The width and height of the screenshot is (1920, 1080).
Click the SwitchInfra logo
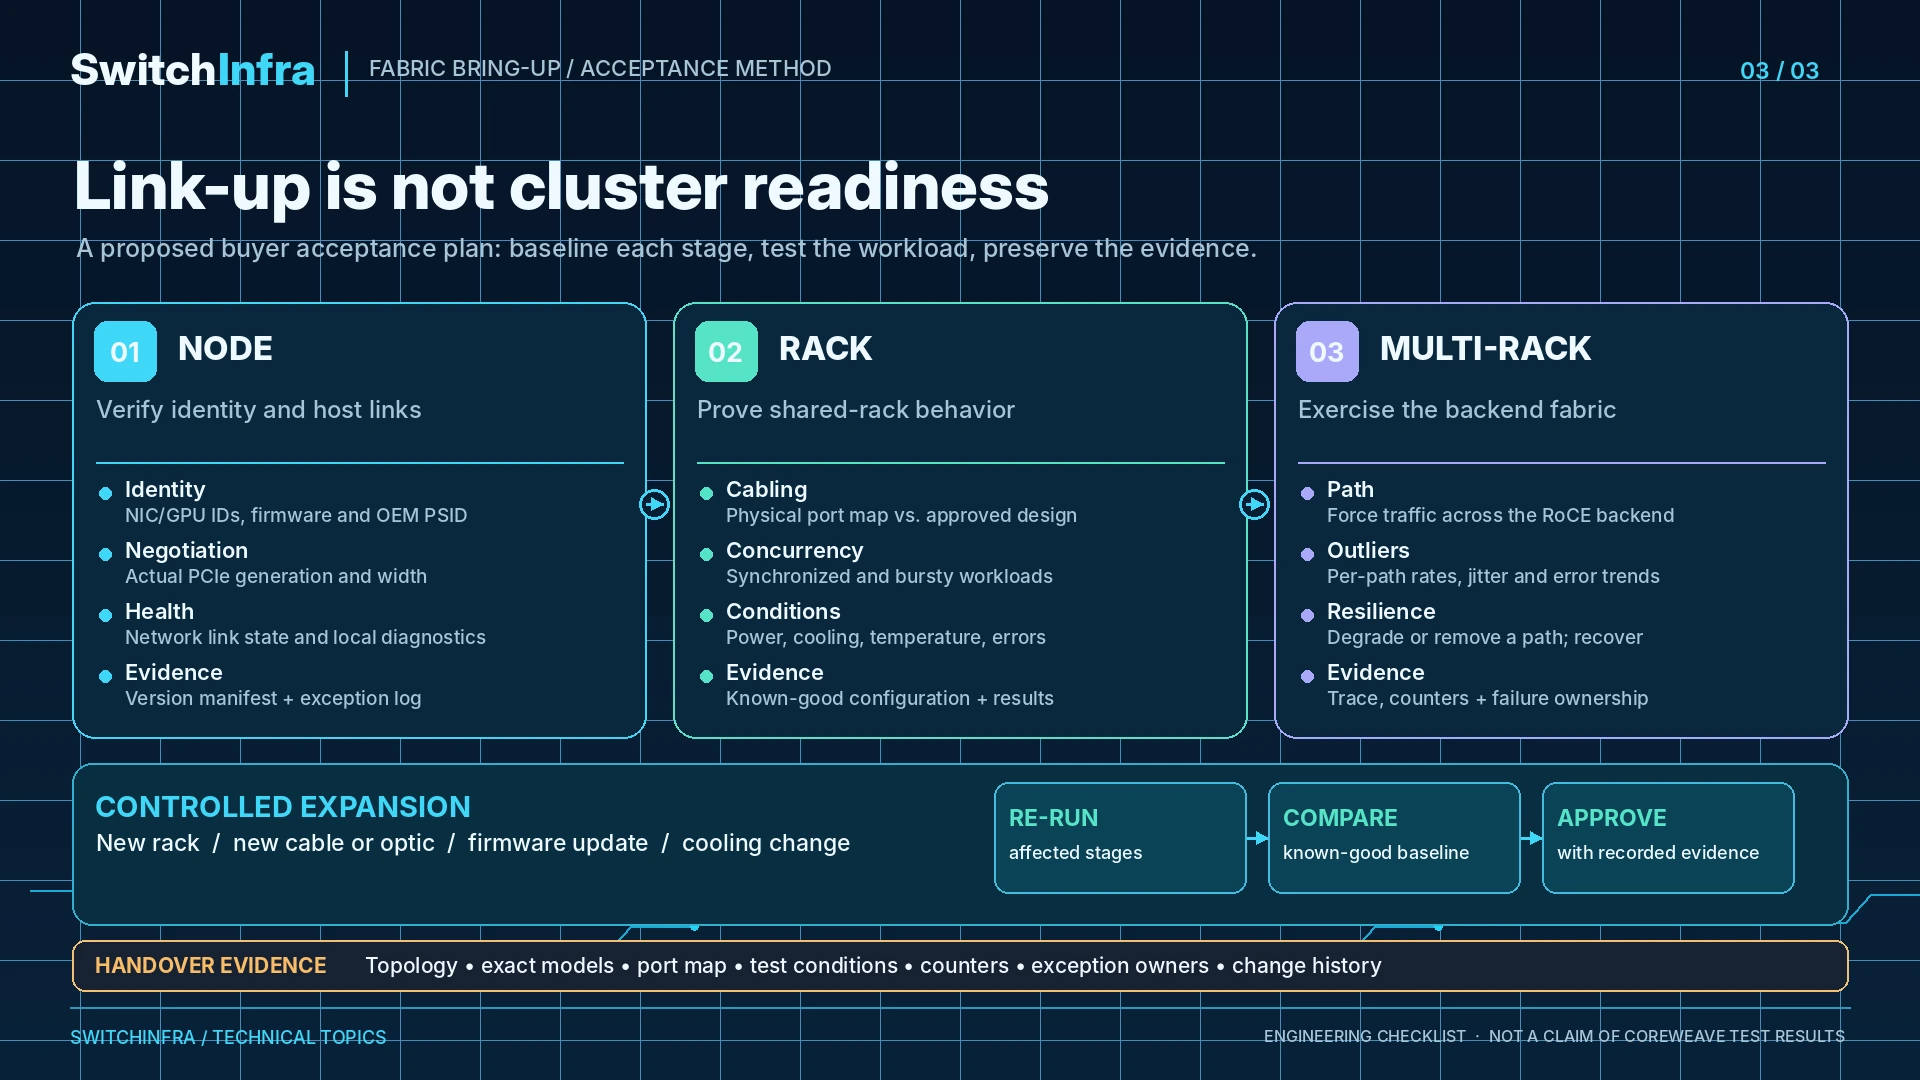[x=193, y=70]
